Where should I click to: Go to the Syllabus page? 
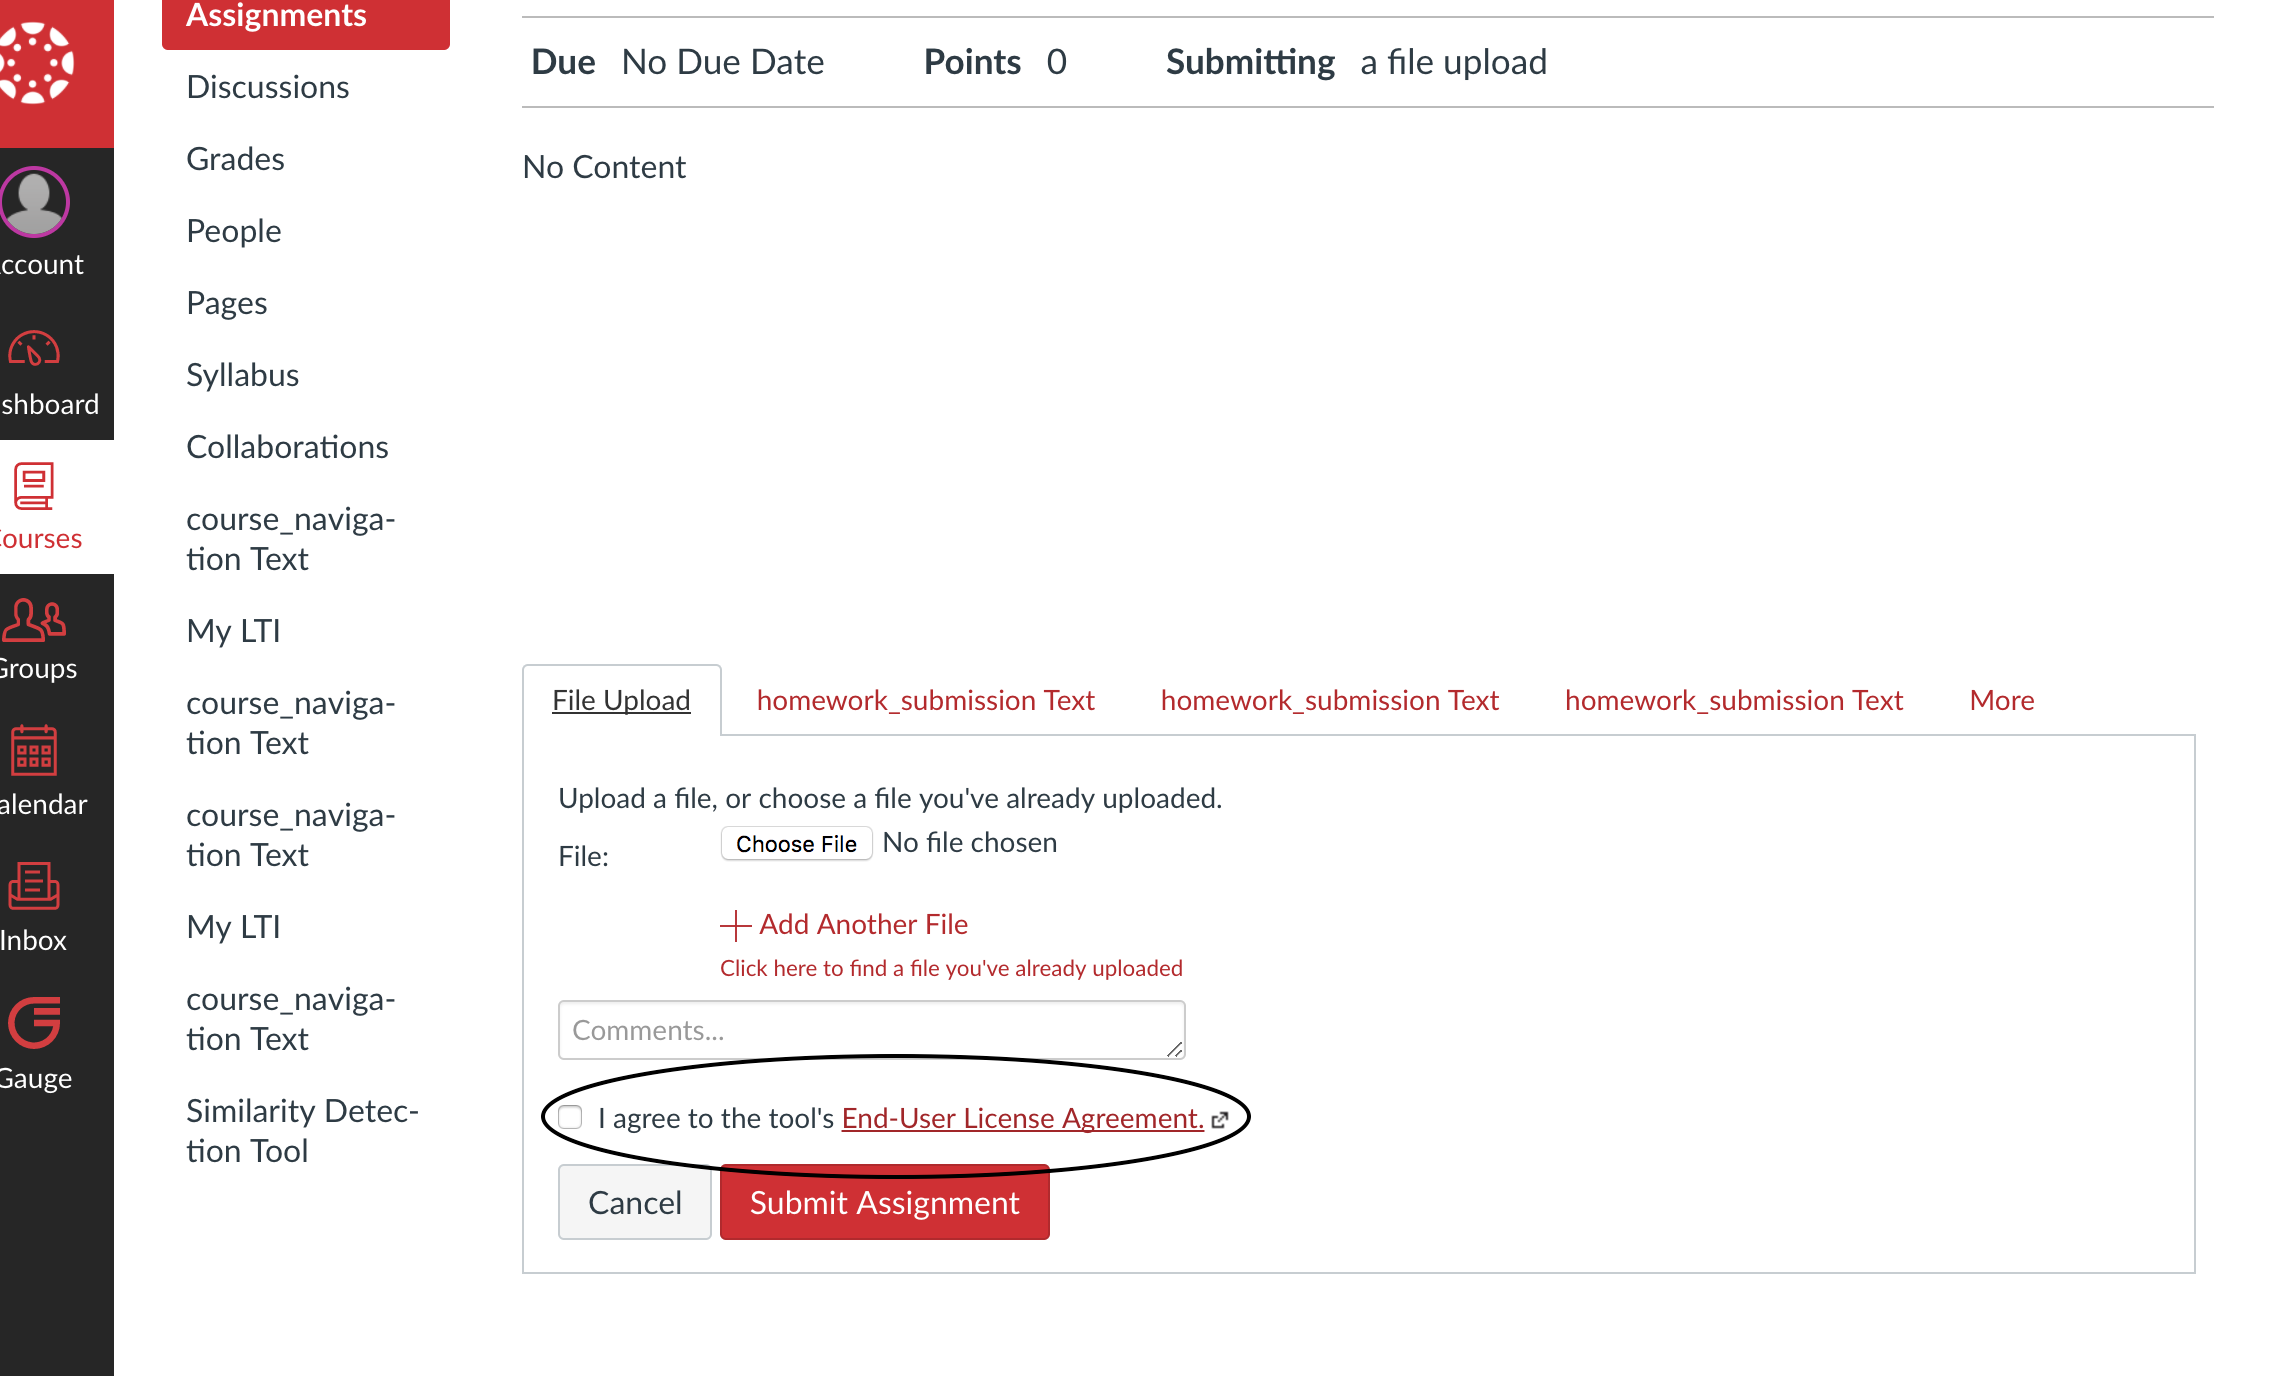click(242, 375)
